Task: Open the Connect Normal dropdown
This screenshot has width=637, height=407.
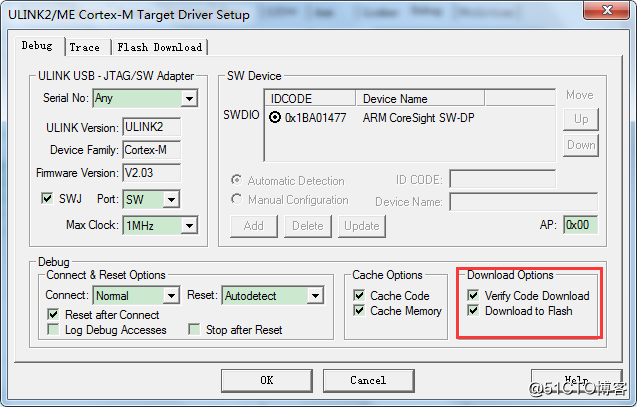Action: (x=171, y=296)
